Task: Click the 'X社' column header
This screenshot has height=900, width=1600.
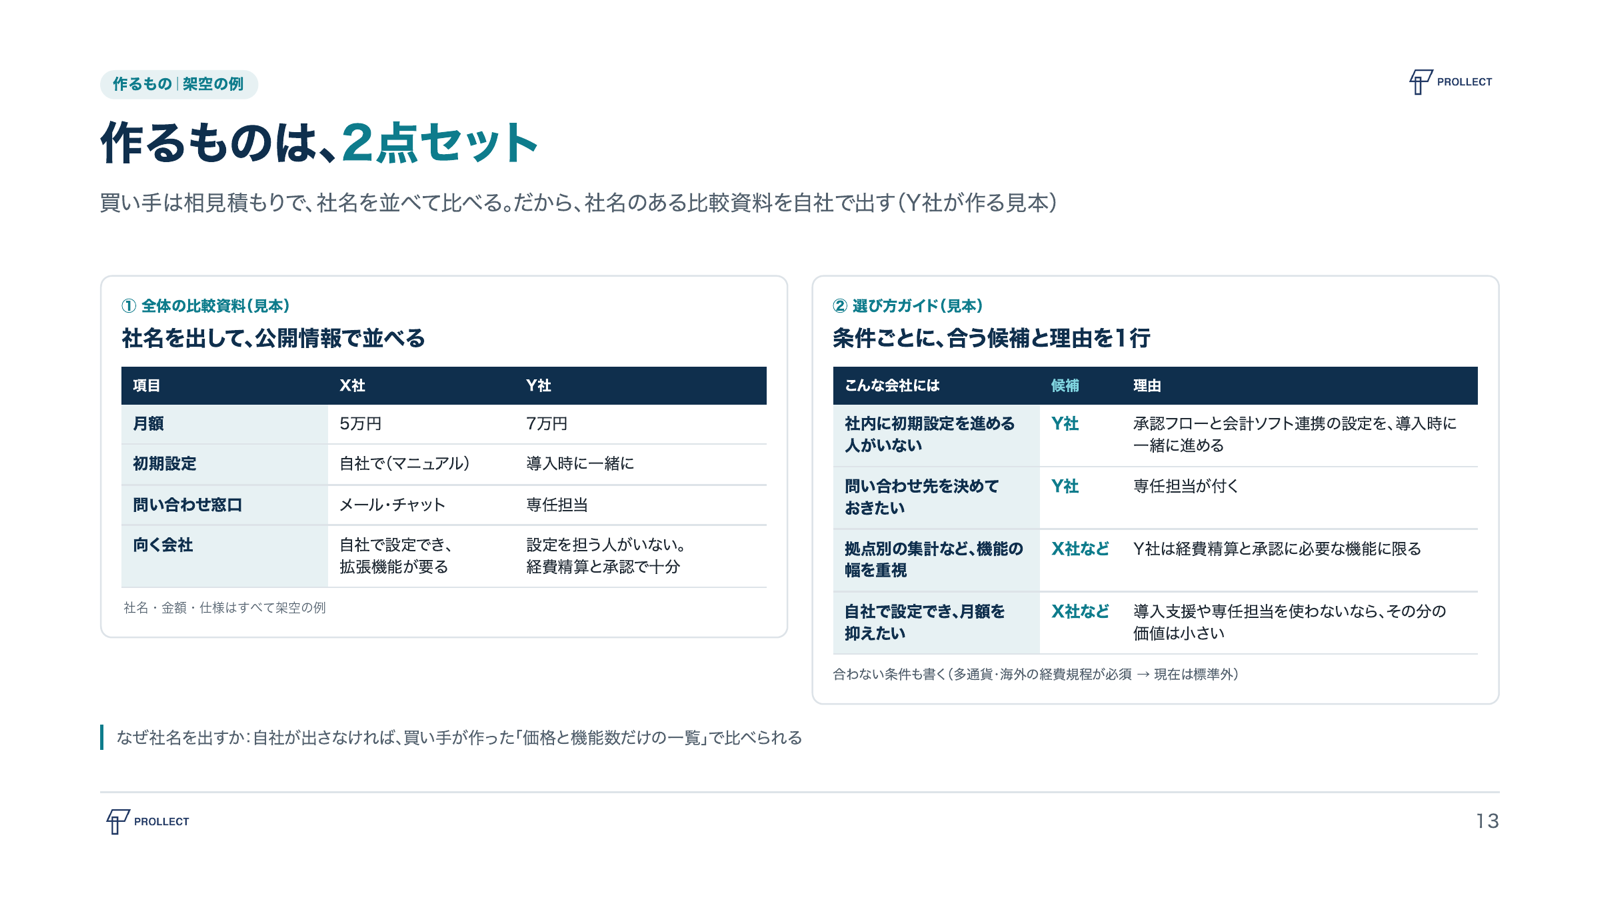Action: tap(352, 386)
